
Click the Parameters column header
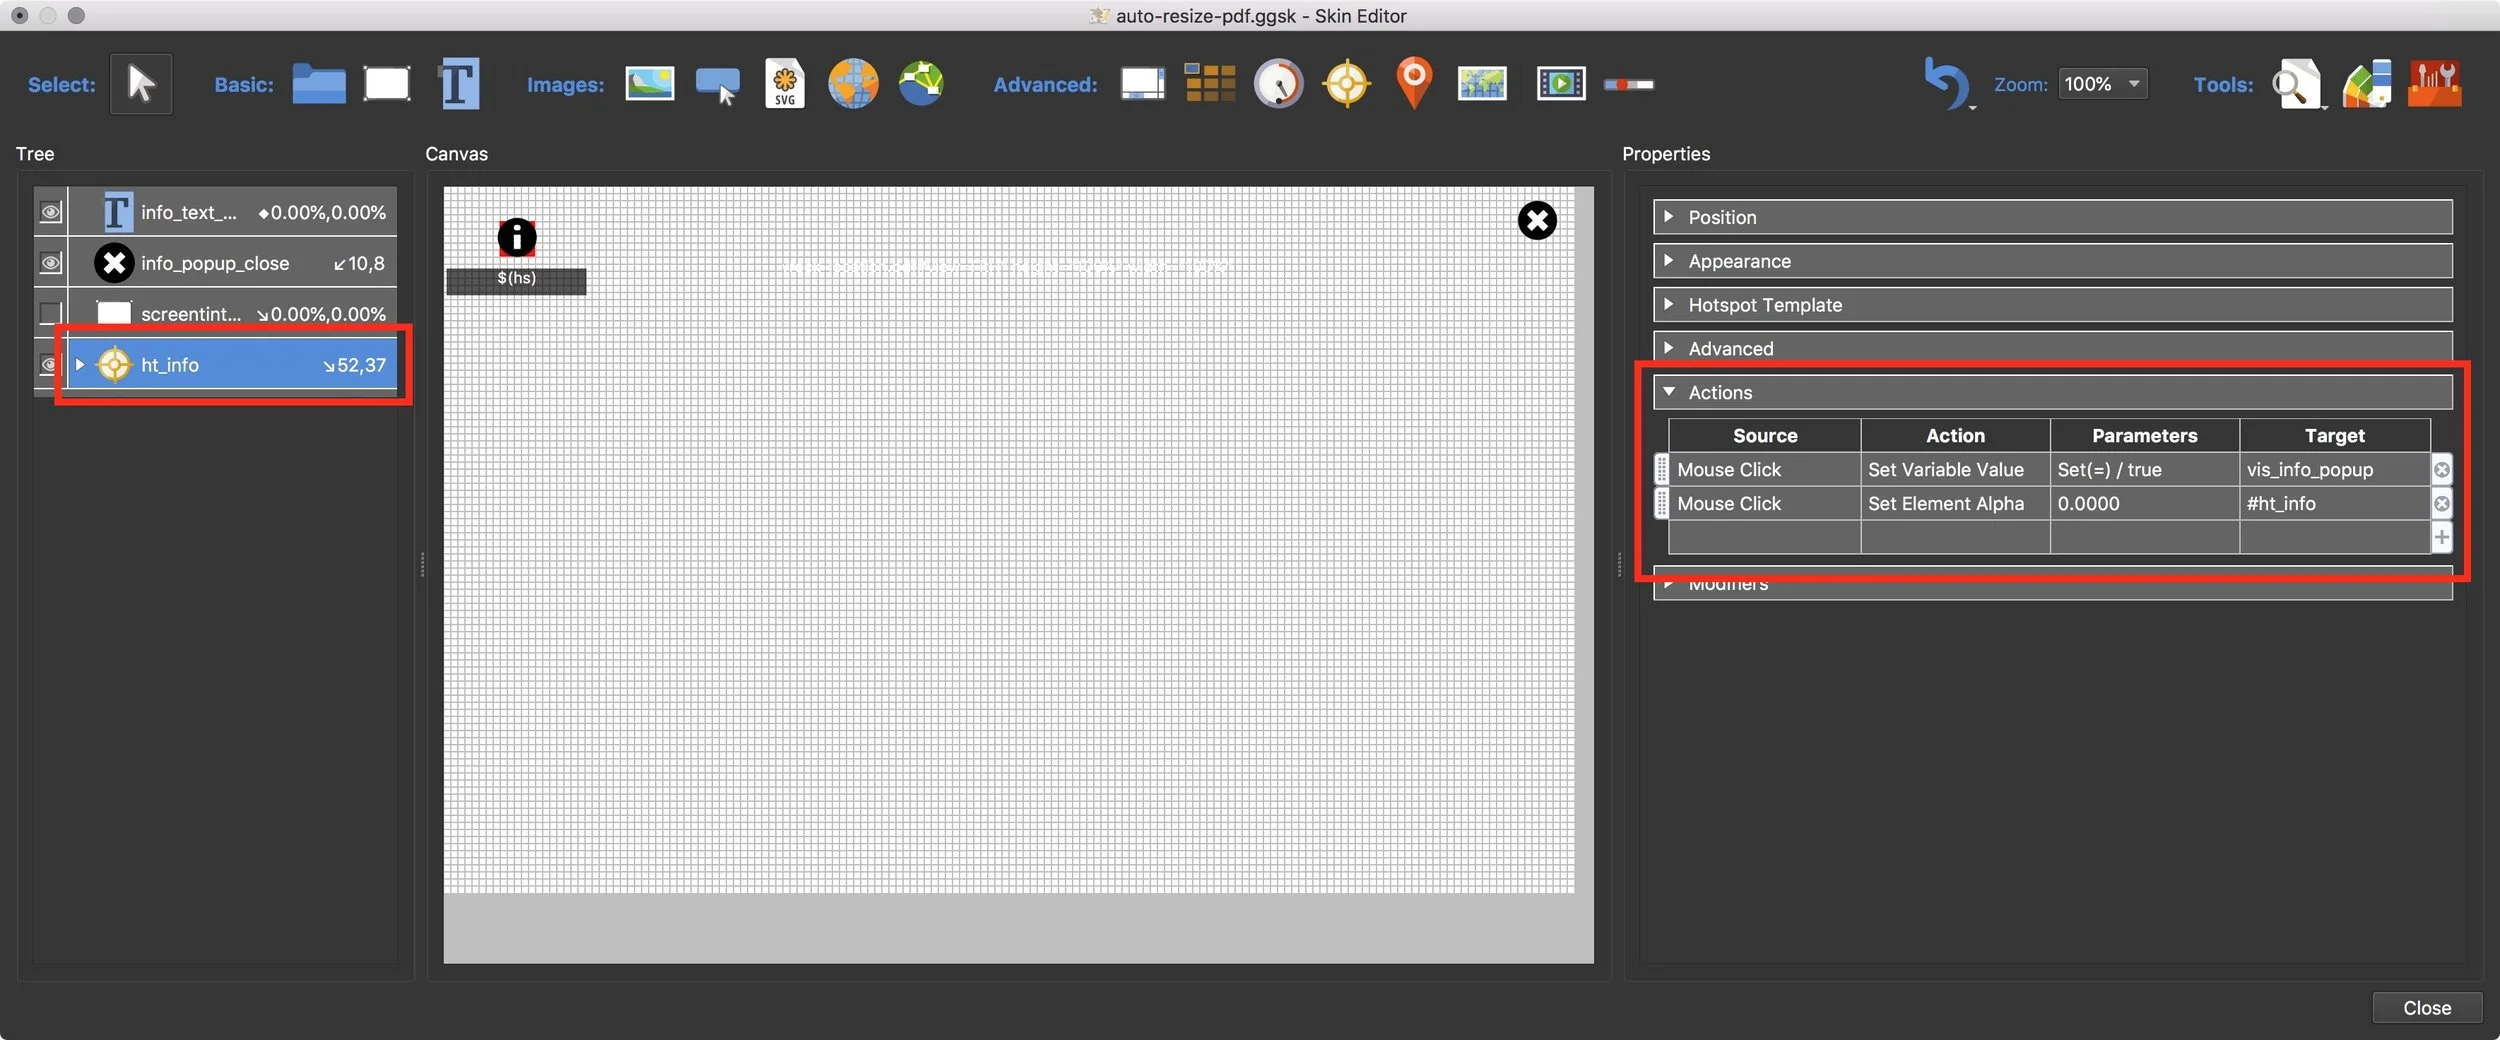pyautogui.click(x=2145, y=435)
